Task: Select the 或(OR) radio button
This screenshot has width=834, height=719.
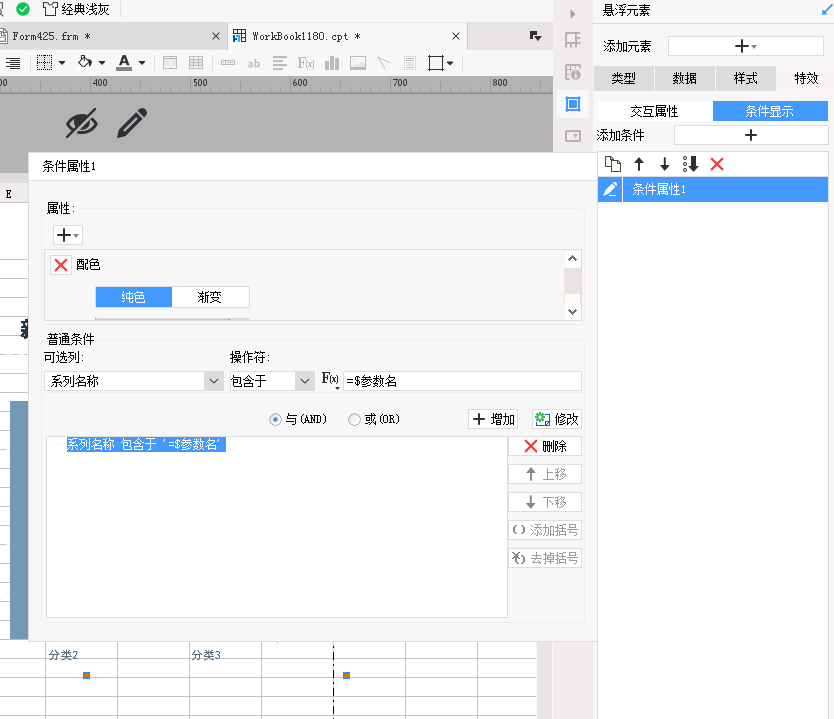Action: [354, 420]
